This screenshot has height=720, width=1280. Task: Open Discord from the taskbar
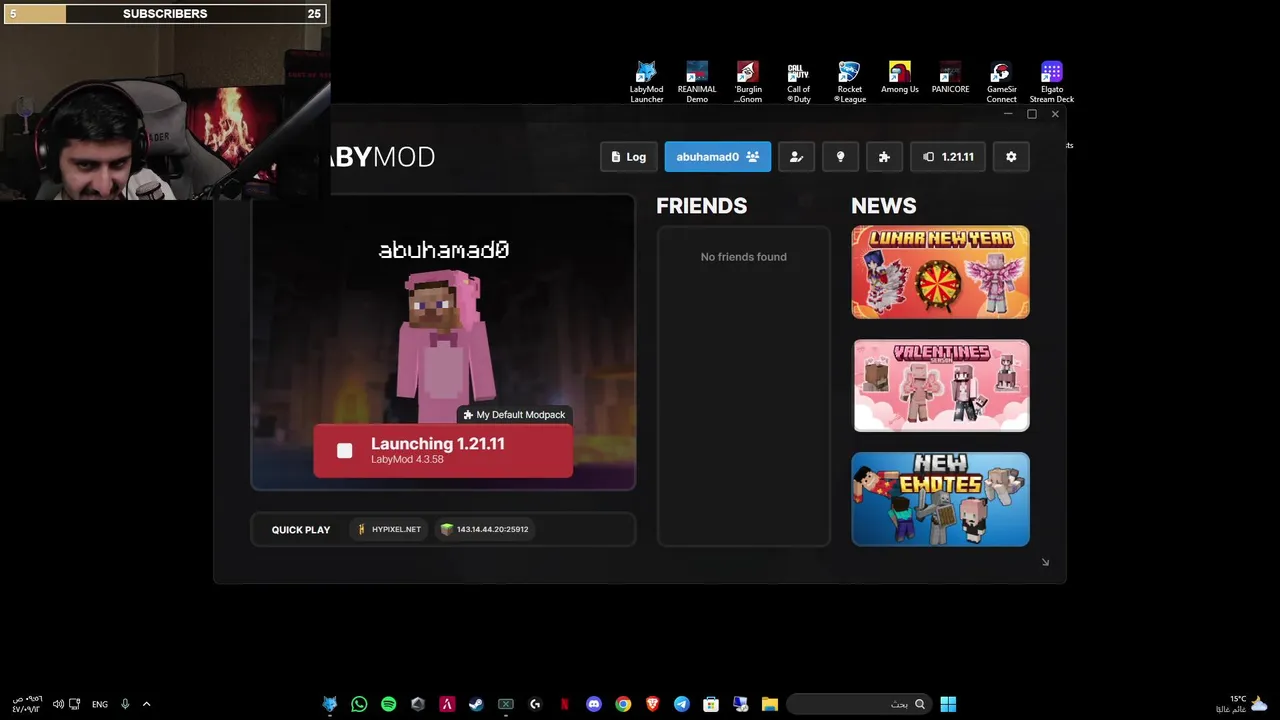pyautogui.click(x=594, y=704)
